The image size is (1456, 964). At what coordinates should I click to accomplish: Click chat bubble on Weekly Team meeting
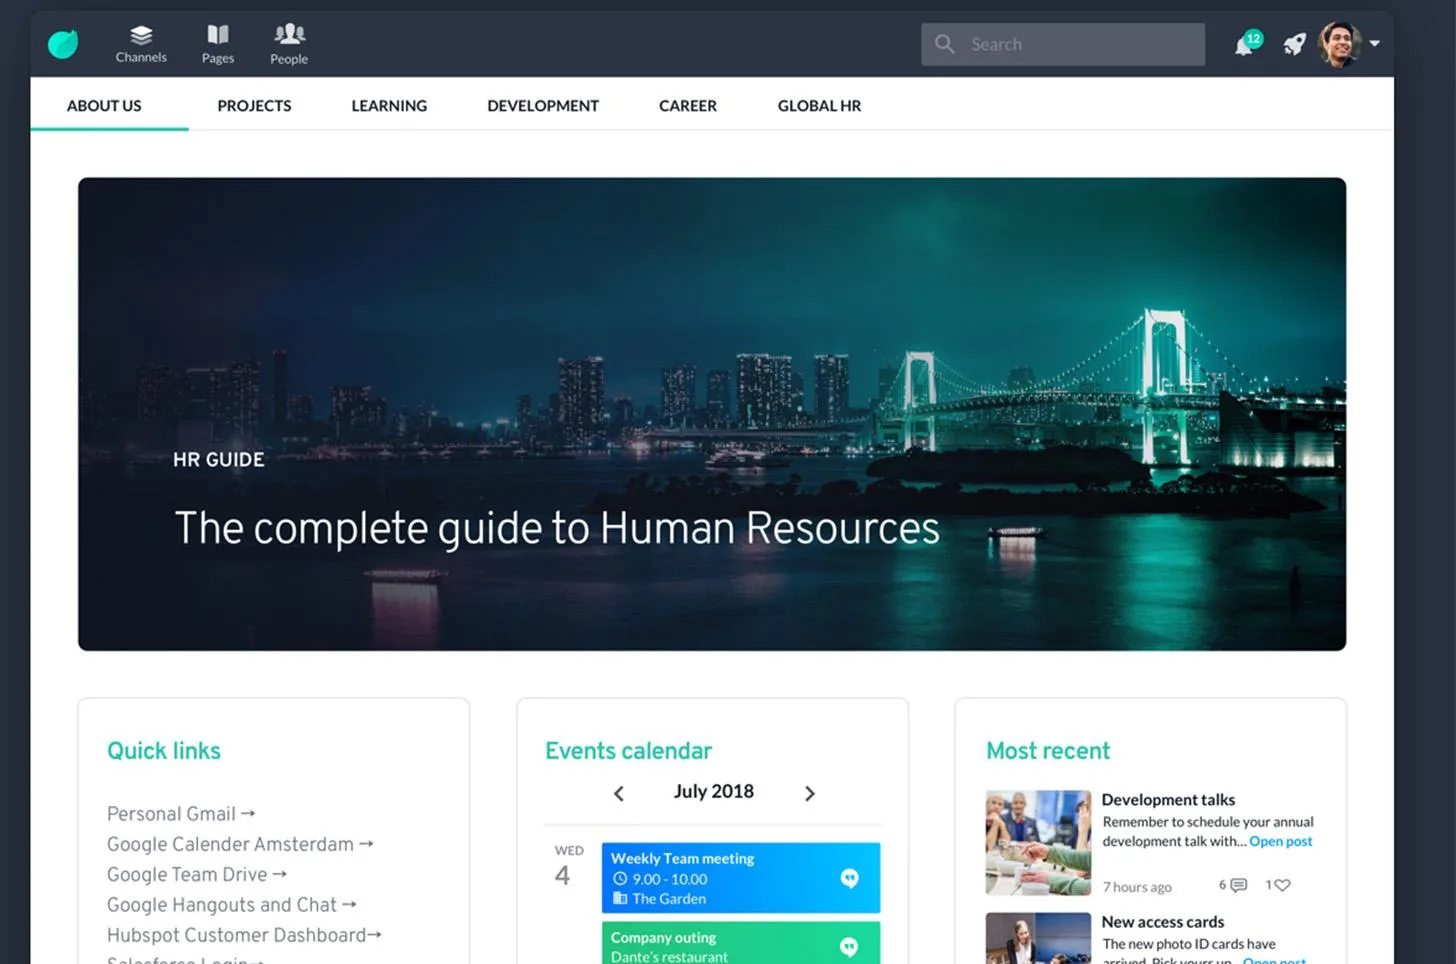coord(849,878)
